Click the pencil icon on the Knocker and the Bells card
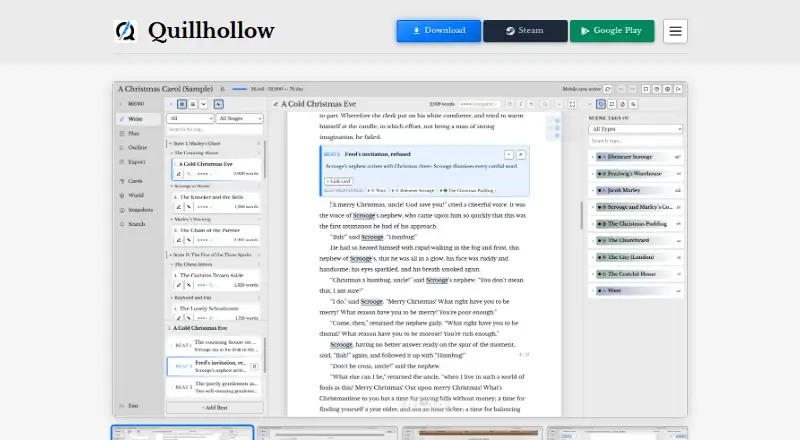The image size is (800, 440). 179,207
